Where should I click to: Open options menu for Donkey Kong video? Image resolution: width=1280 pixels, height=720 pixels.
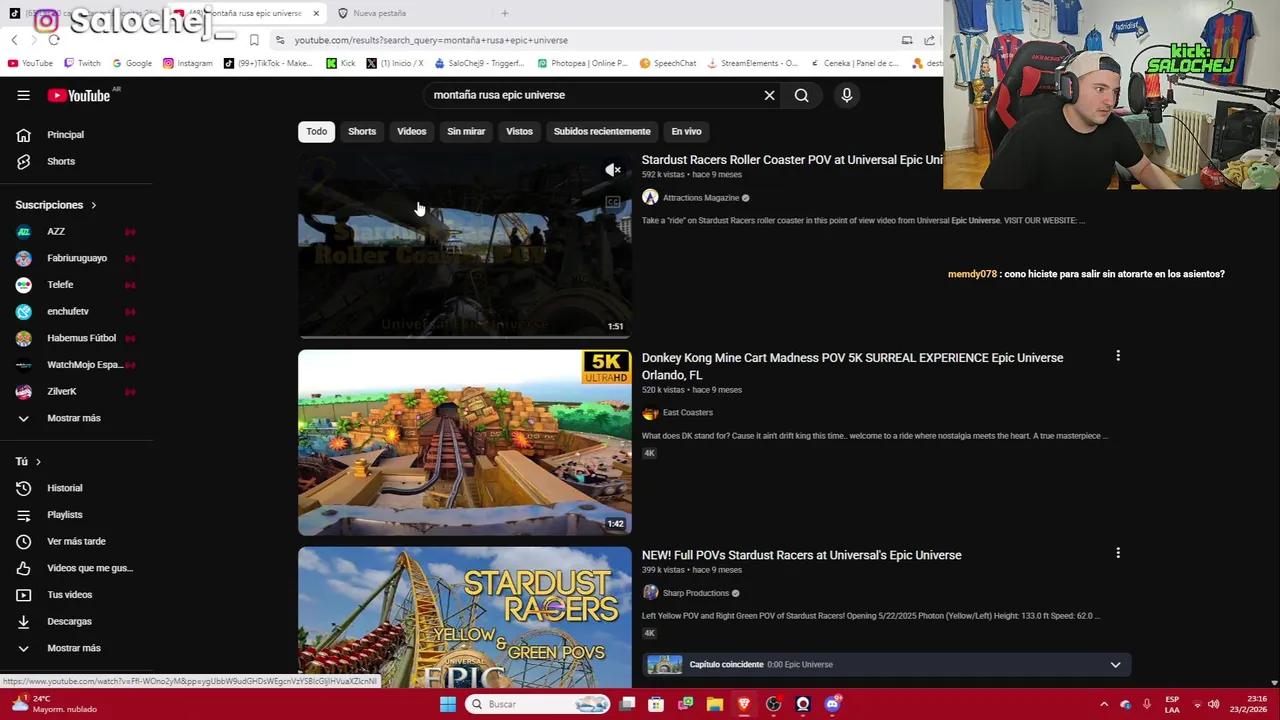click(1118, 356)
